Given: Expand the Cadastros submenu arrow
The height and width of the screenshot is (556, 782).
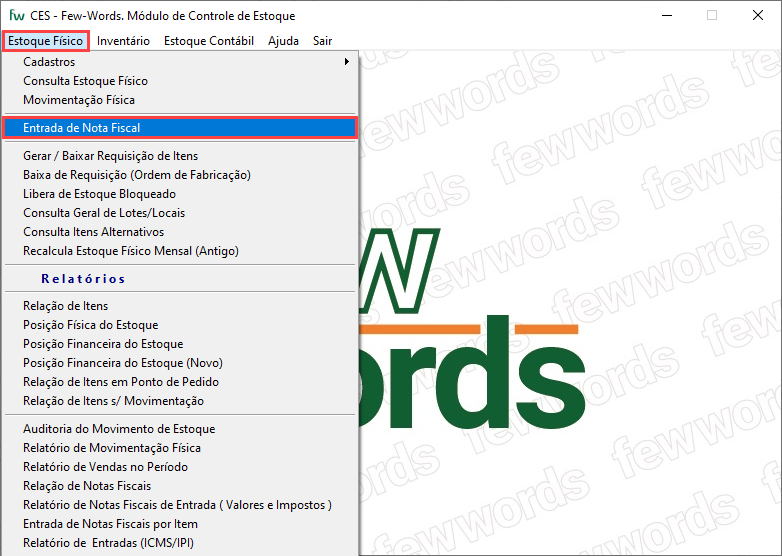Looking at the screenshot, I should point(346,62).
